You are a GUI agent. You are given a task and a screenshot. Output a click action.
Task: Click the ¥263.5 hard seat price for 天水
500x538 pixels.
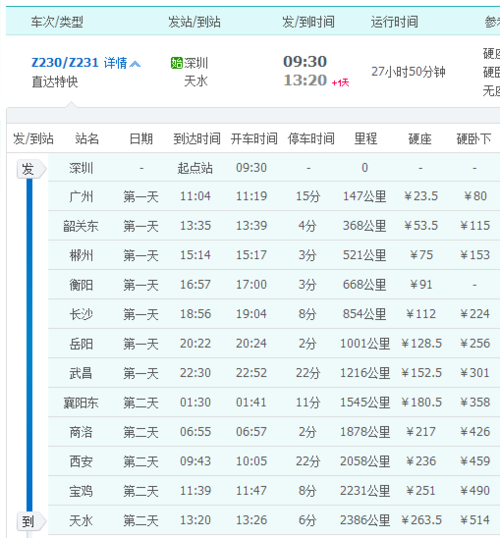coord(421,521)
